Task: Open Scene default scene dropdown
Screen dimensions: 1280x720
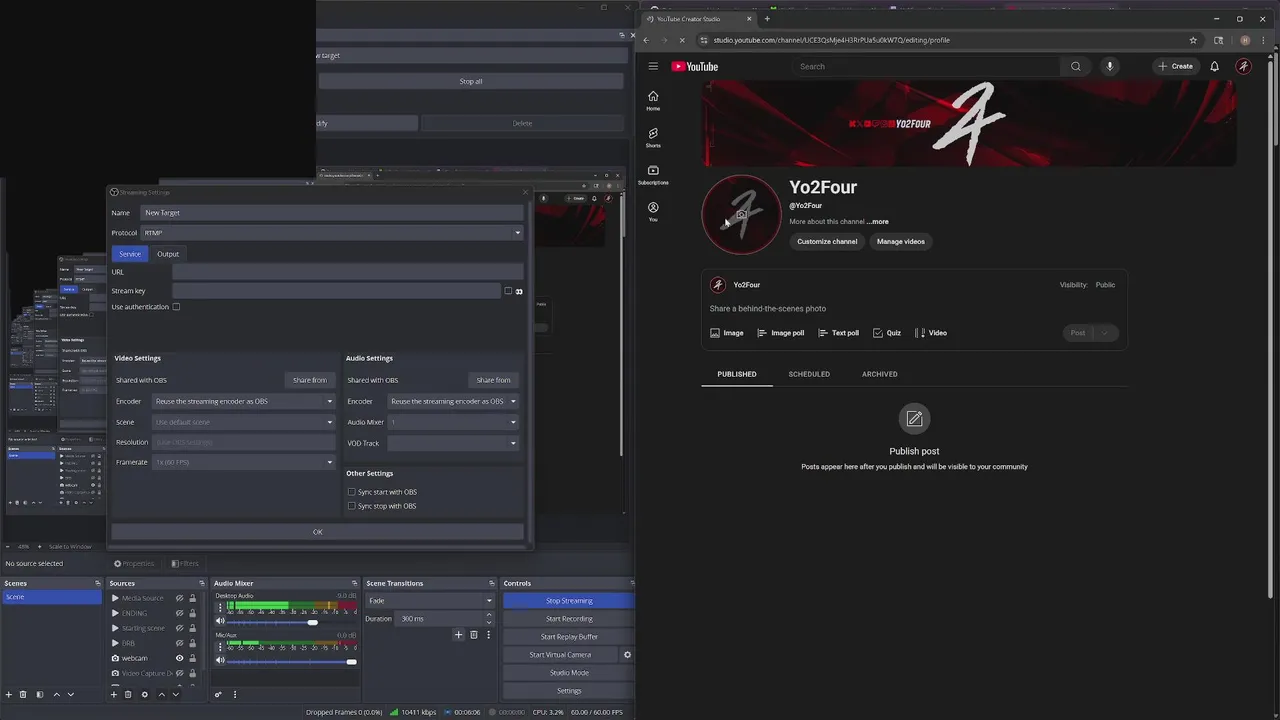Action: [244, 422]
